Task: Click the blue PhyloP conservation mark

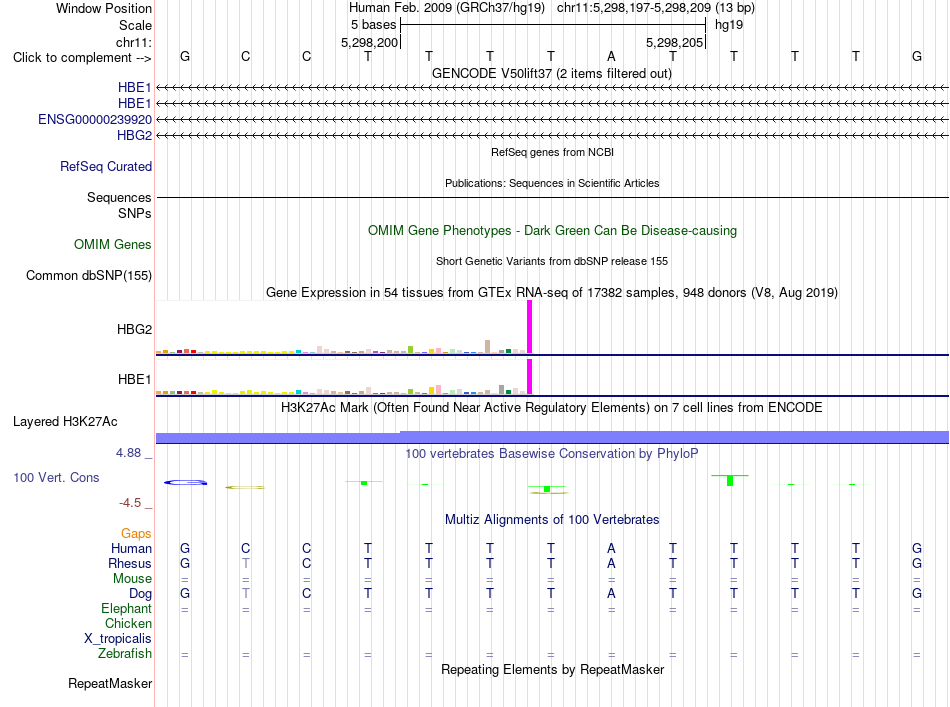Action: click(x=185, y=482)
